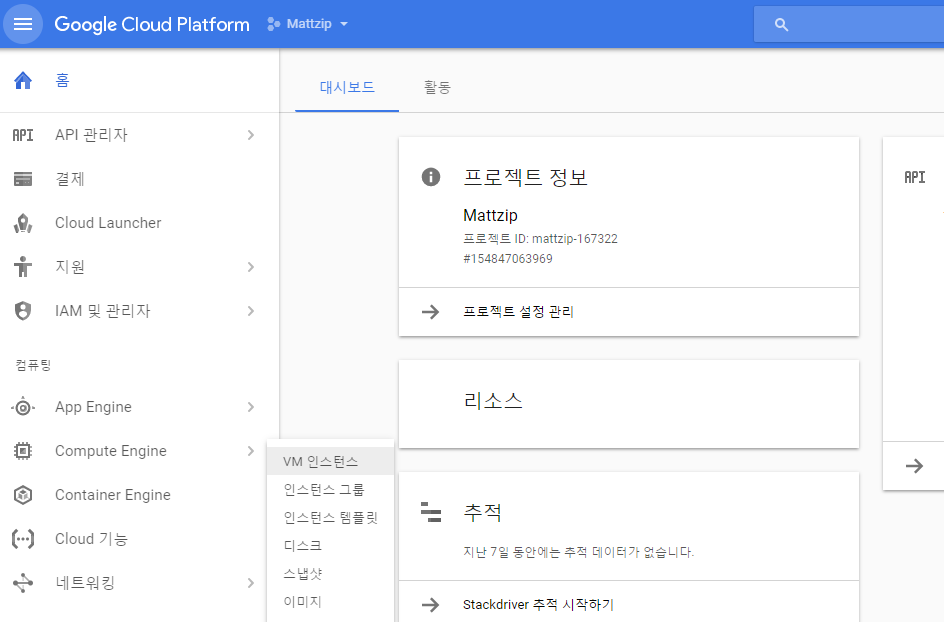Click the 네트워킹 network icon

(x=23, y=583)
